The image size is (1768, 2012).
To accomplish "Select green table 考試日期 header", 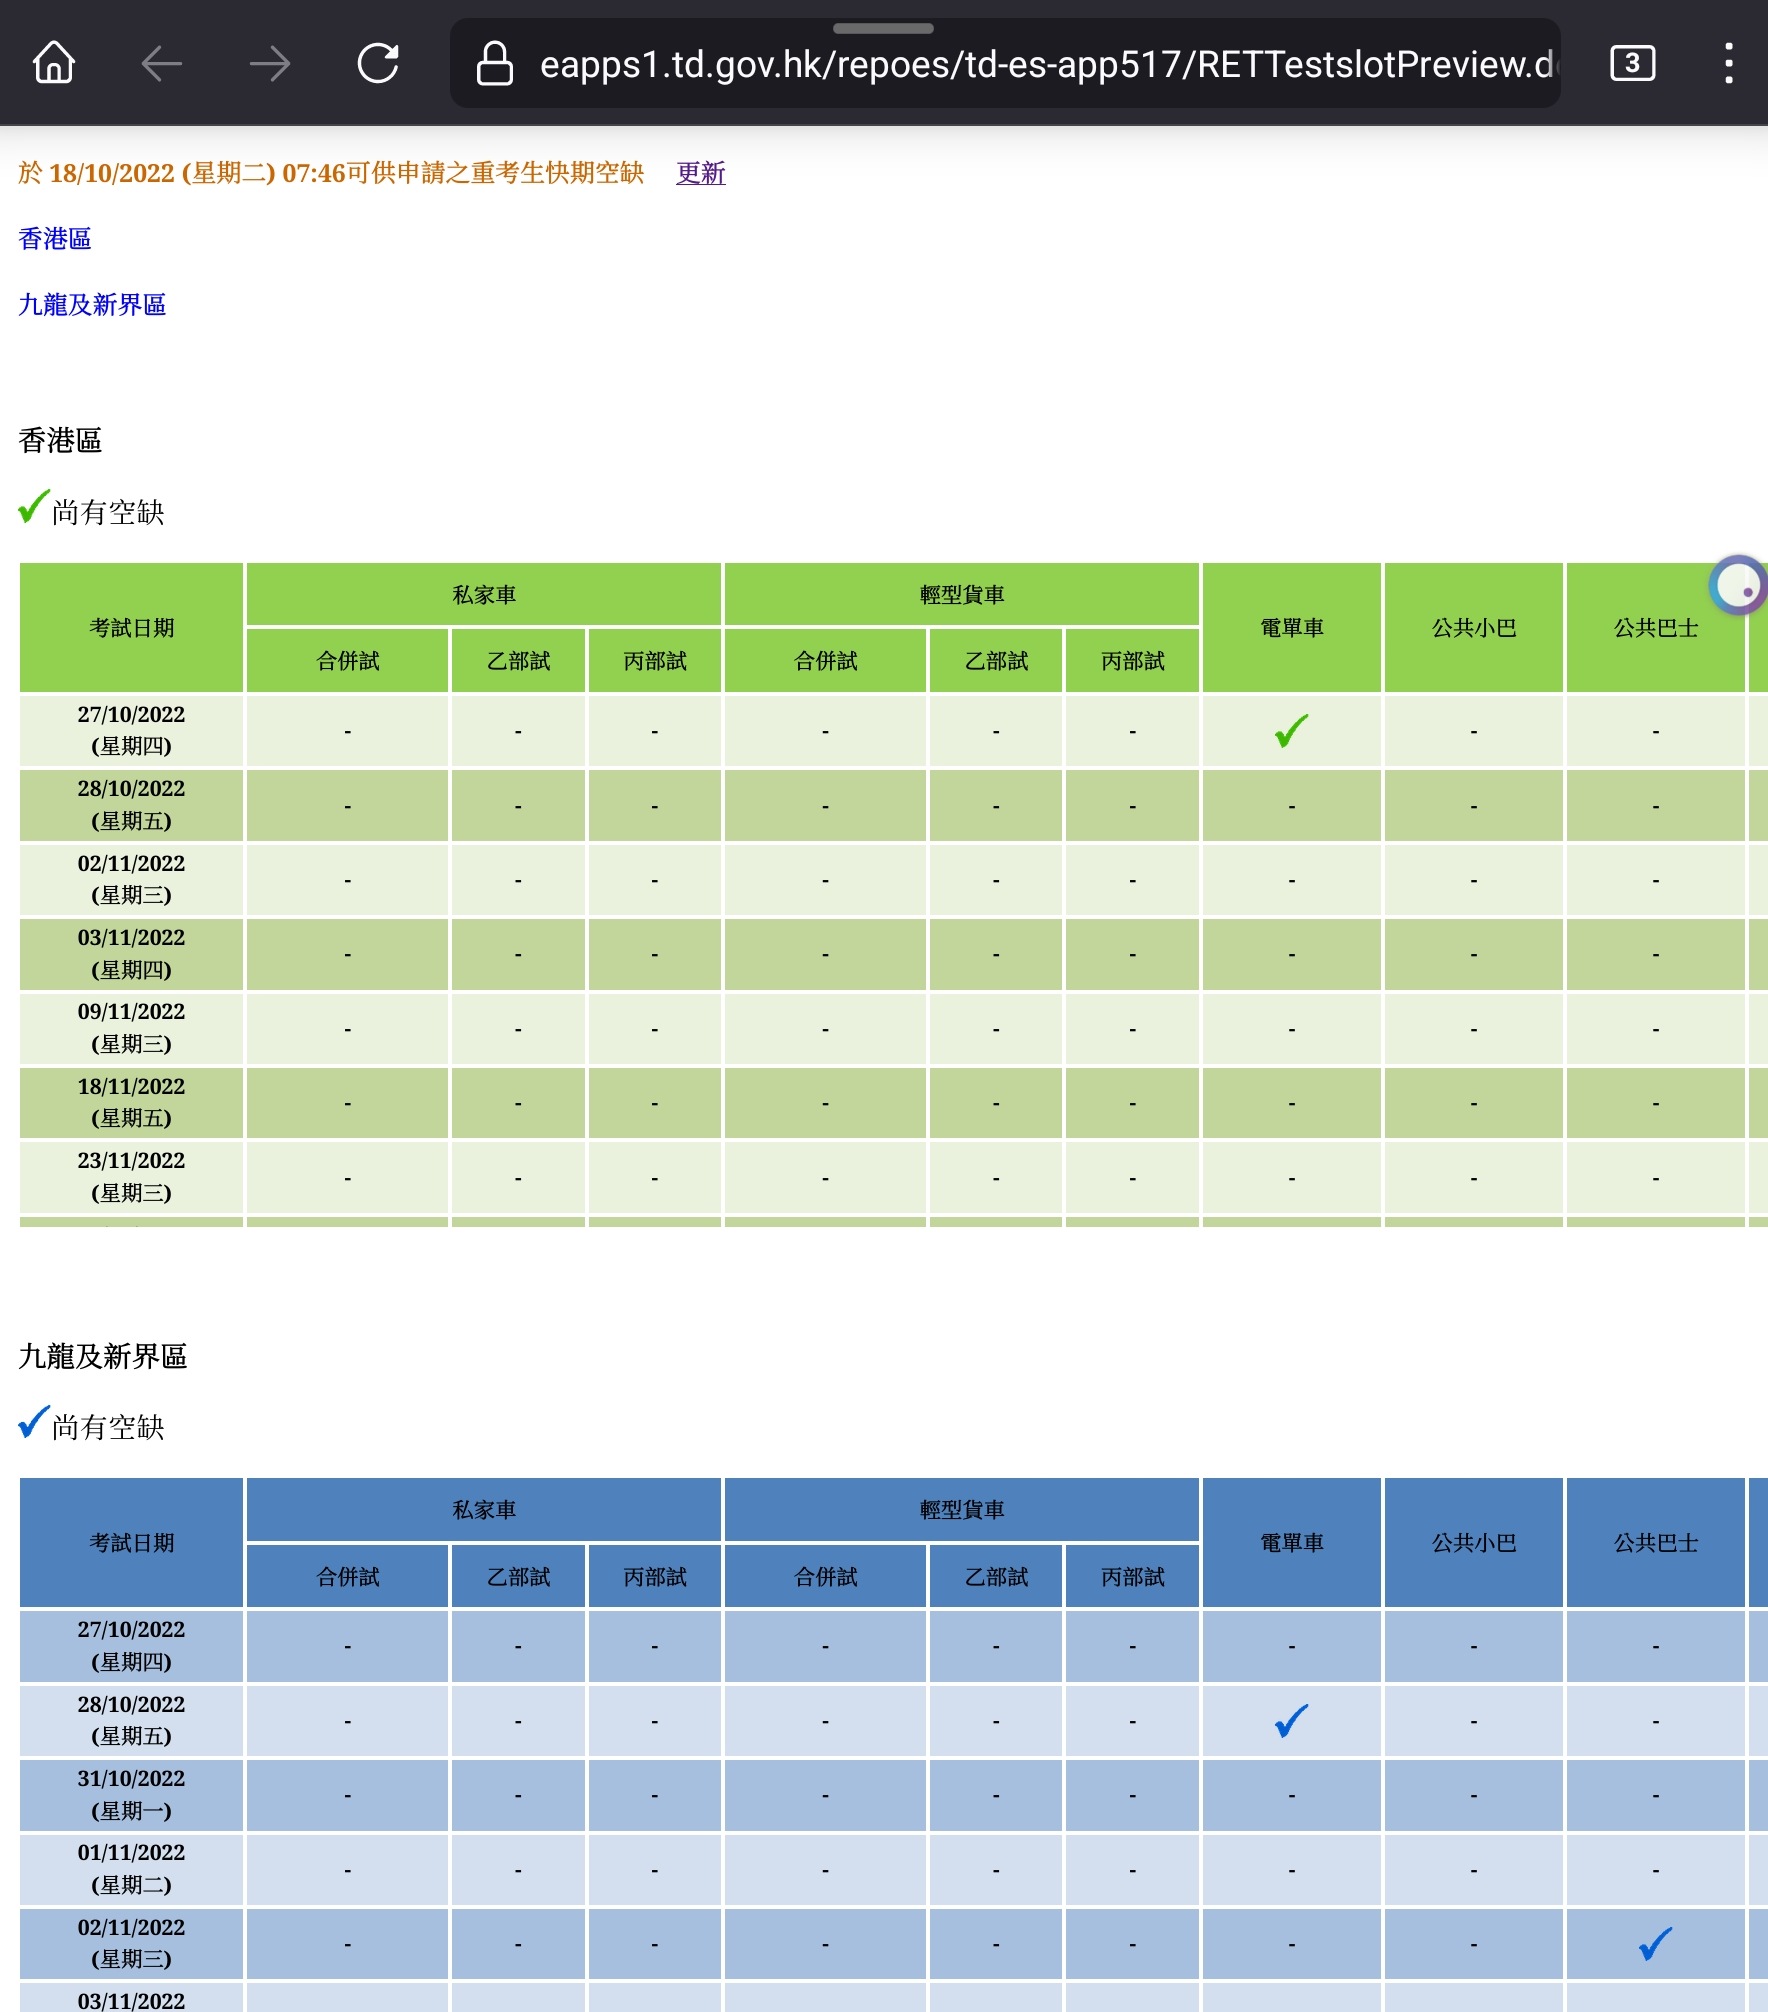I will tap(132, 628).
